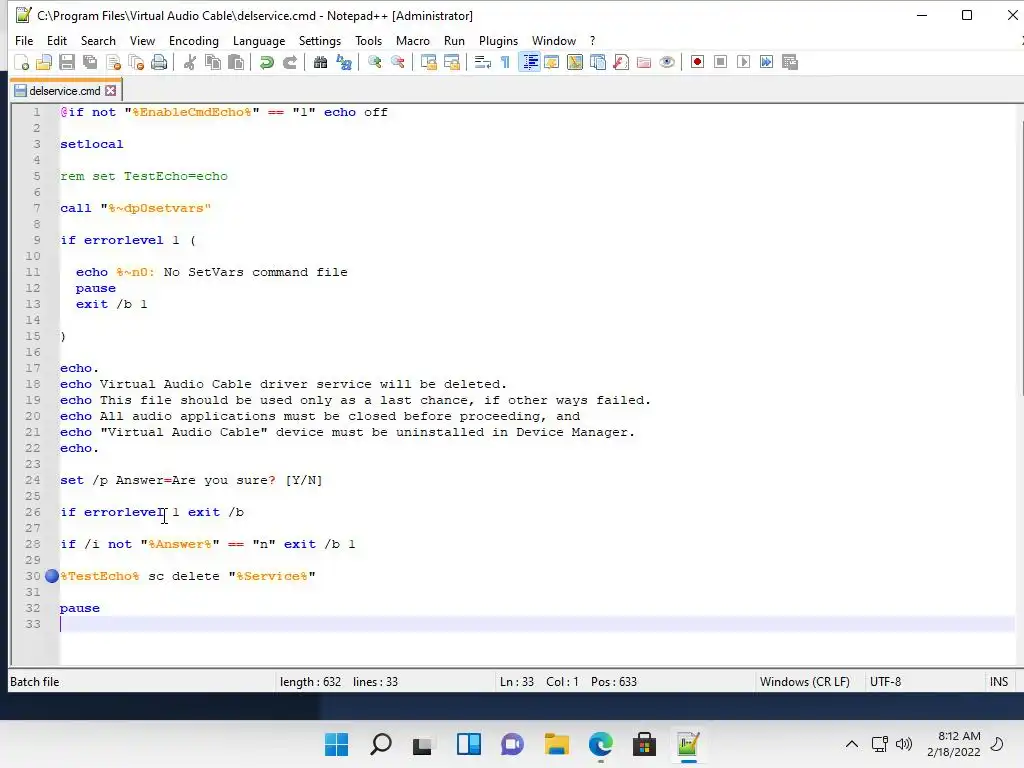Viewport: 1024px width, 768px height.
Task: Open the Function List panel icon
Action: pos(621,62)
